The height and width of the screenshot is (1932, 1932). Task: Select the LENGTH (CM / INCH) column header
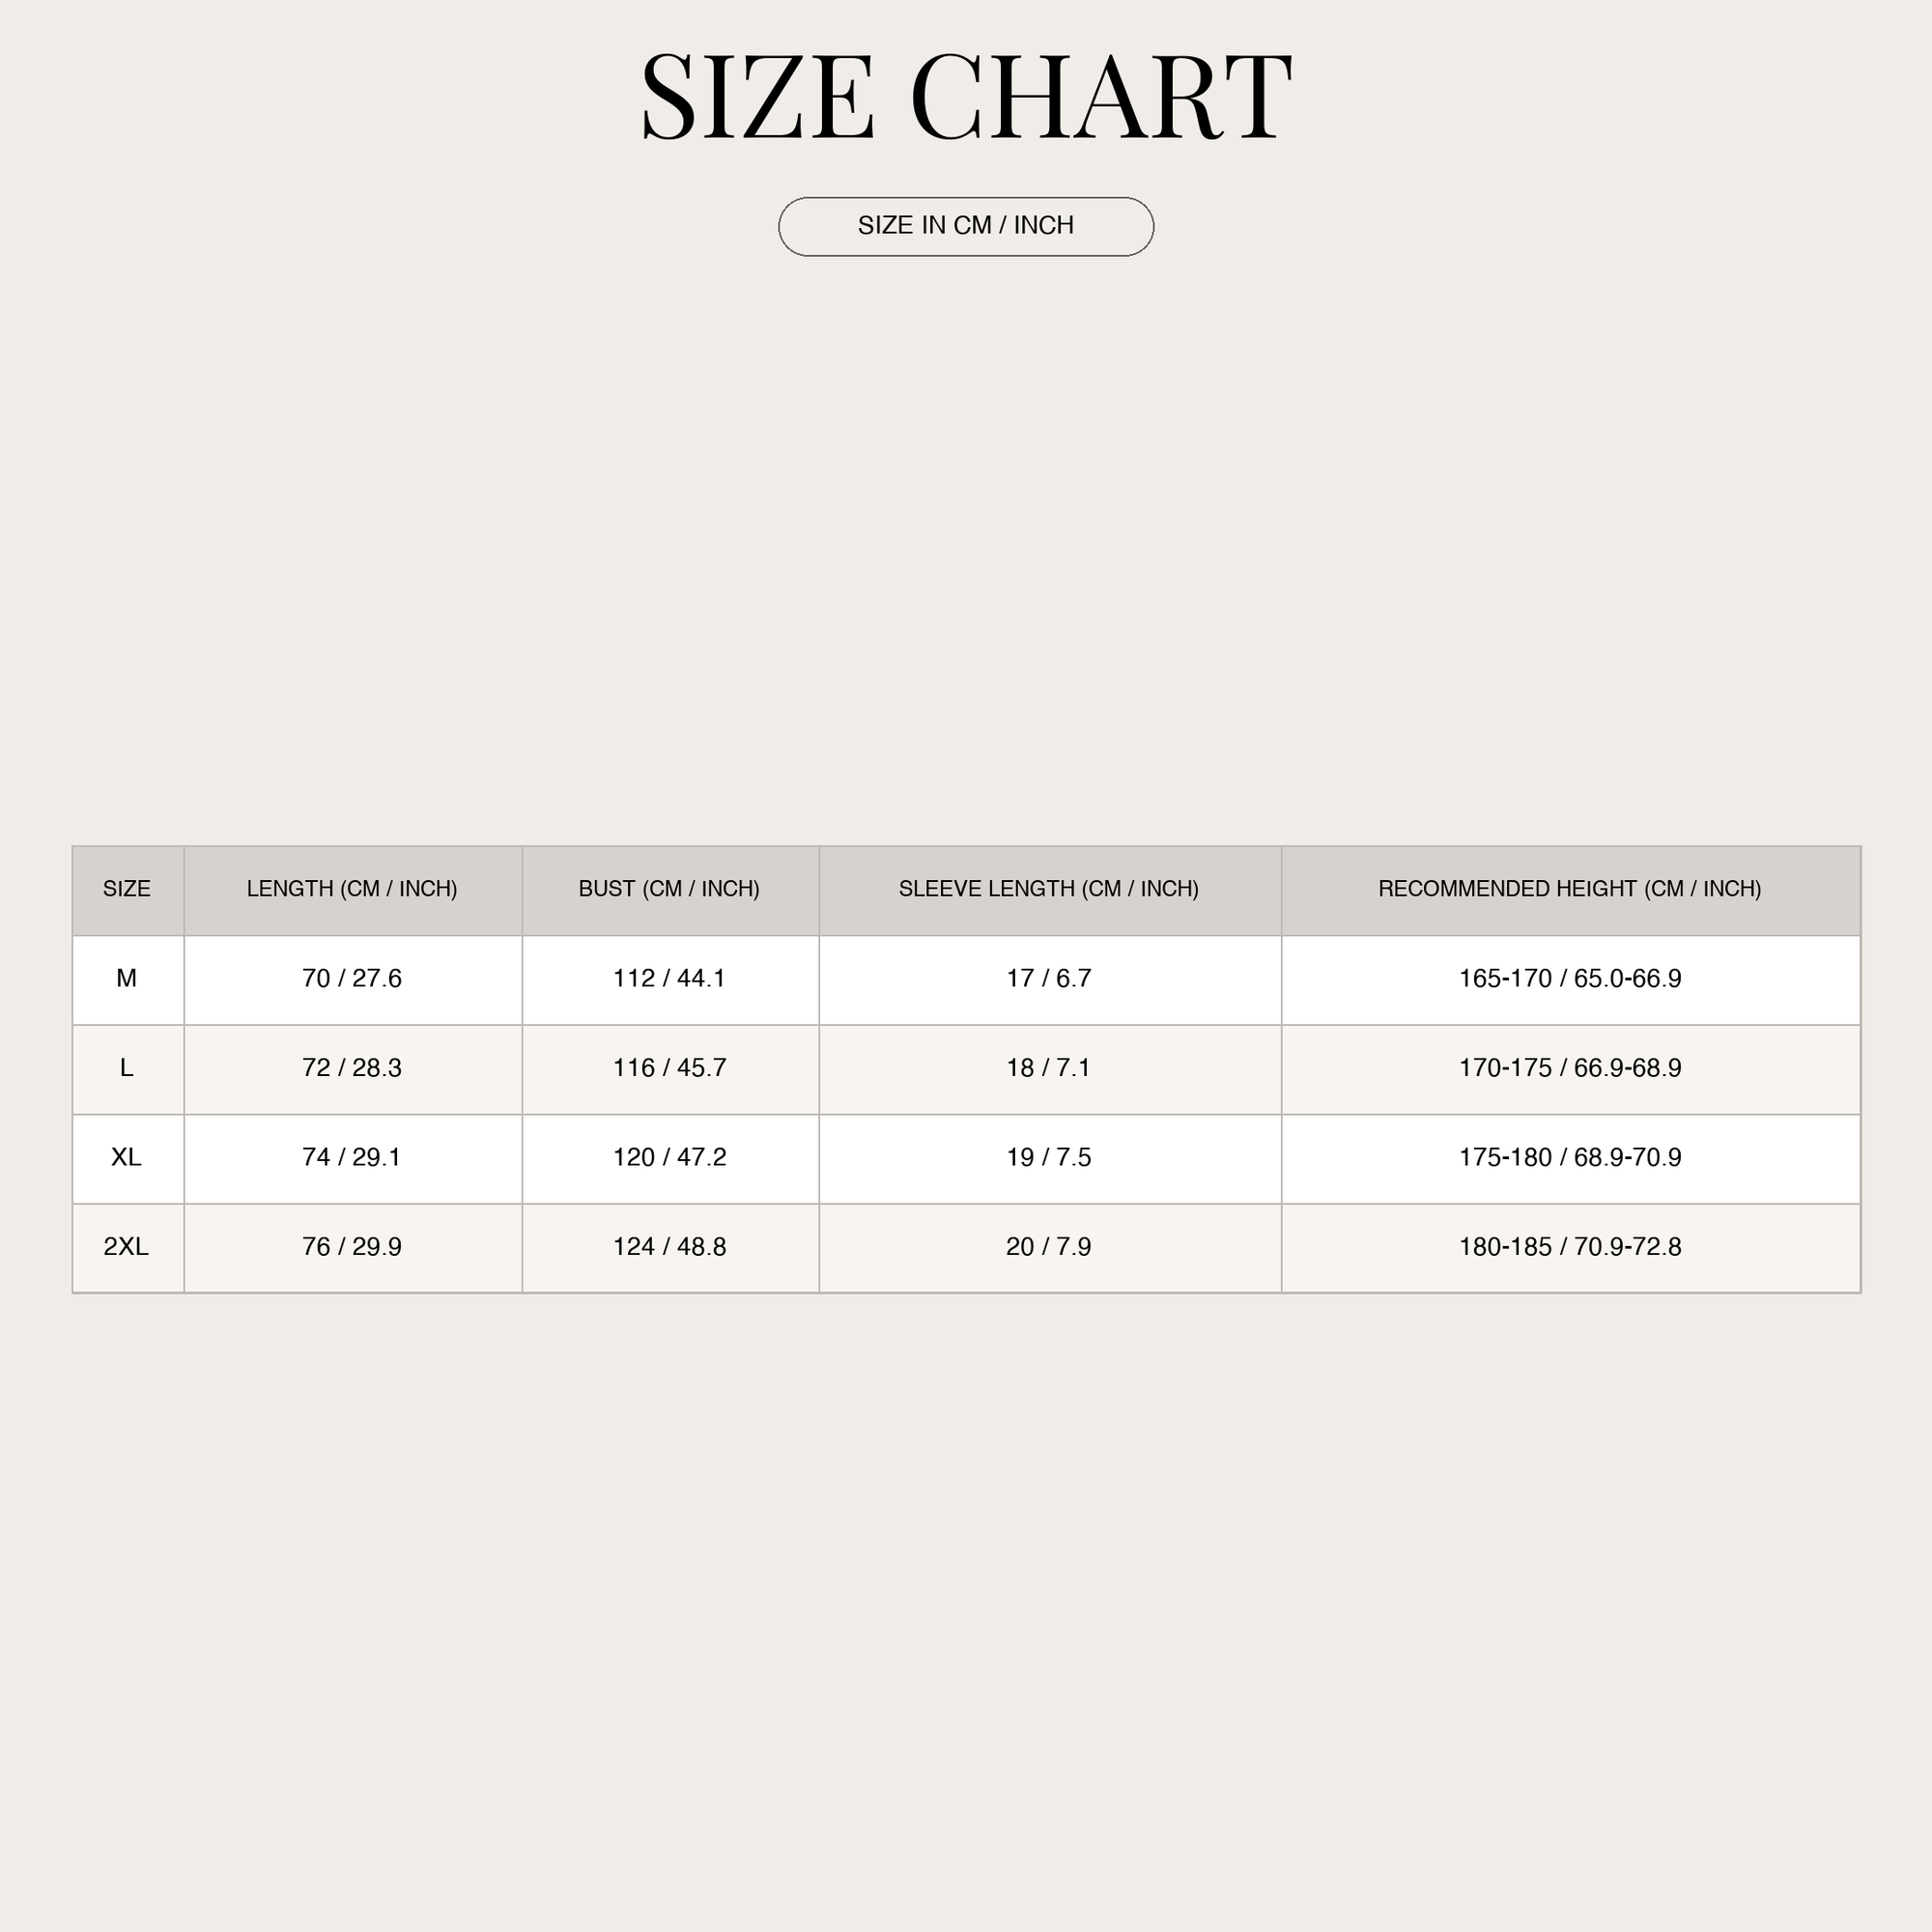353,890
